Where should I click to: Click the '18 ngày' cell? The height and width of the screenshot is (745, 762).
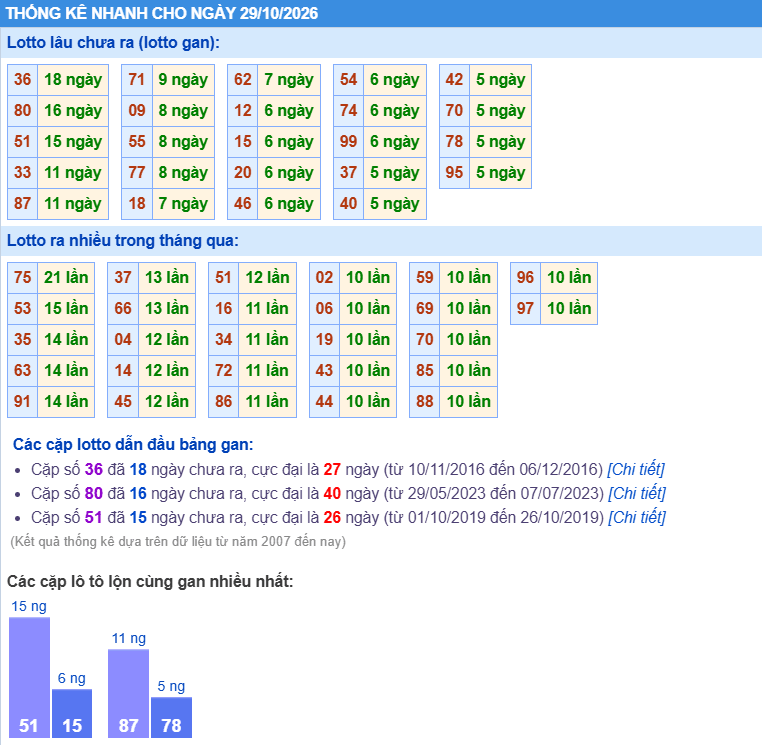click(x=73, y=80)
